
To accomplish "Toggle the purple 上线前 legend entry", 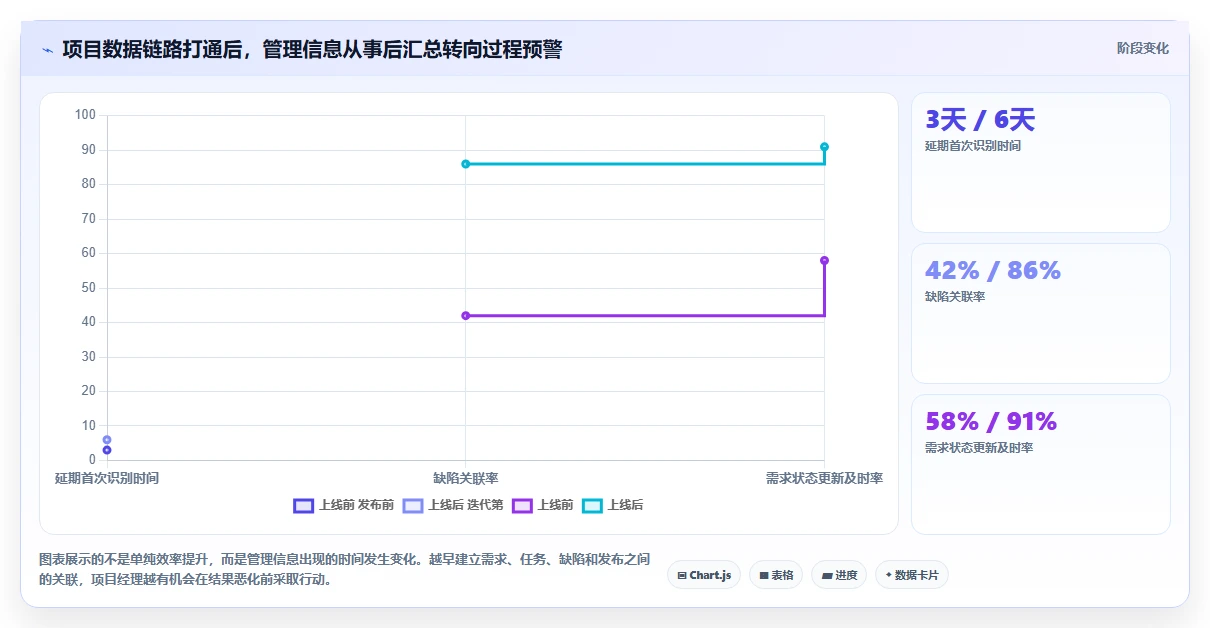I will pos(542,505).
